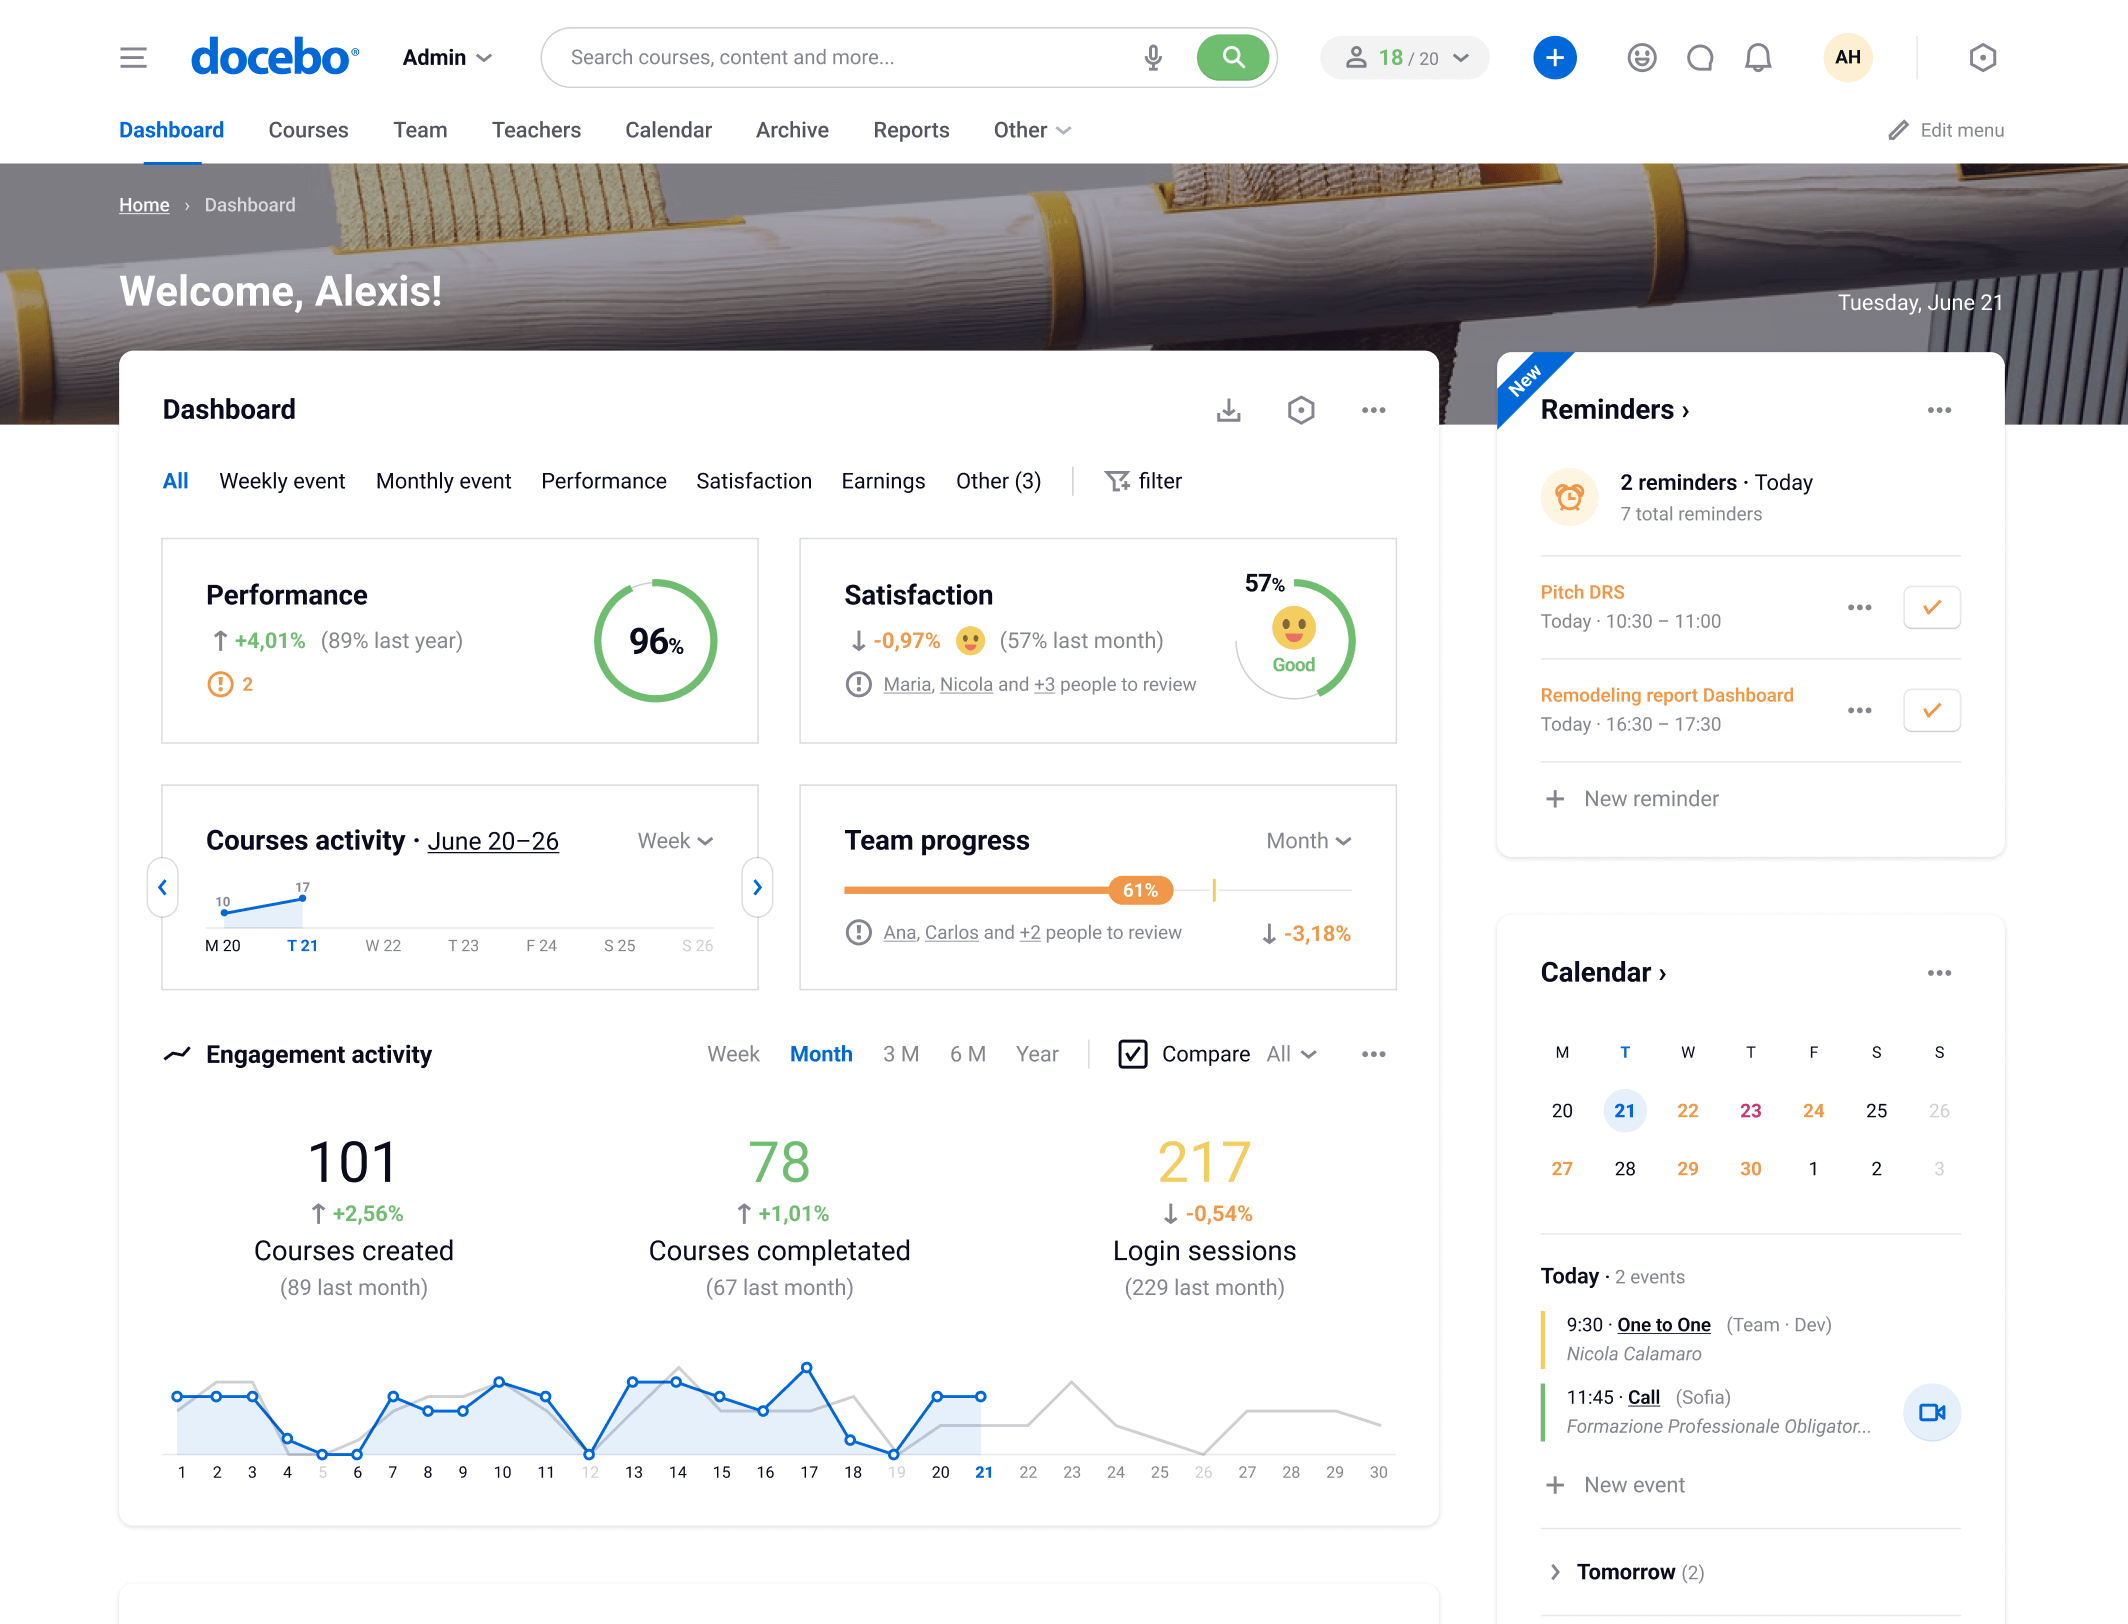Click the Home breadcrumb link
The height and width of the screenshot is (1624, 2128).
click(x=144, y=205)
